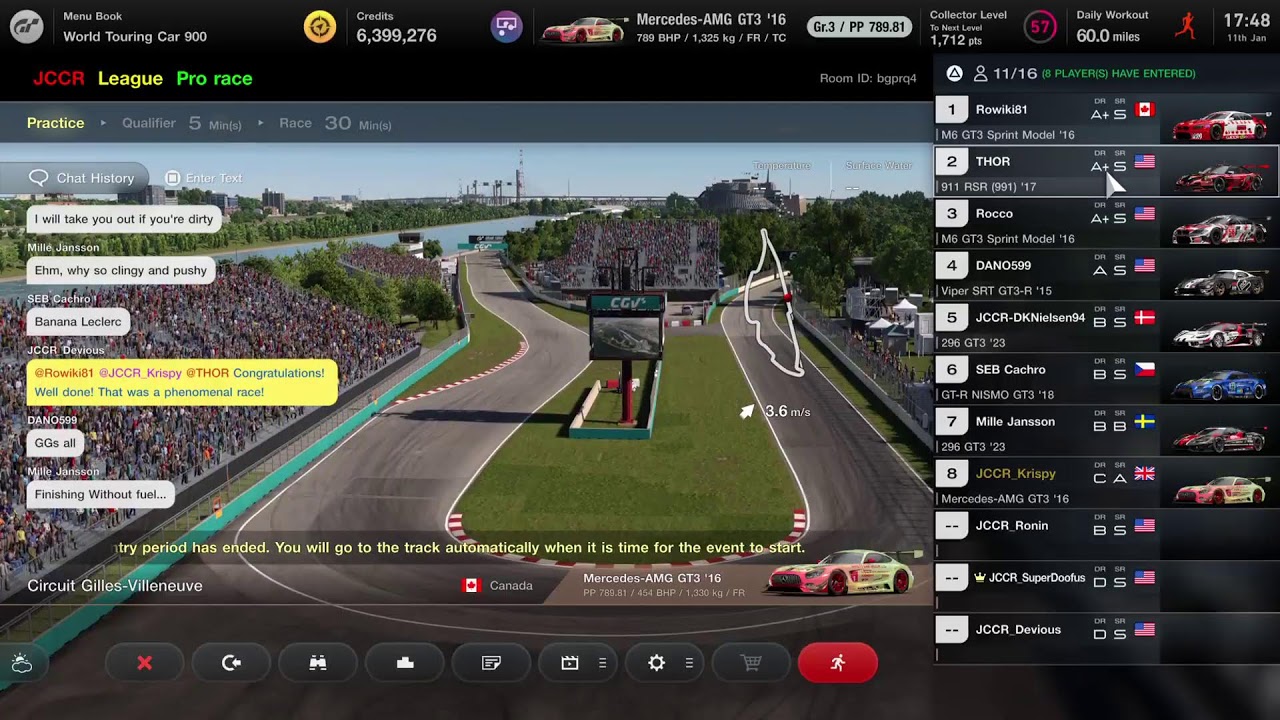Viewport: 1280px width, 720px height.
Task: Click the player count person icon
Action: 980,73
